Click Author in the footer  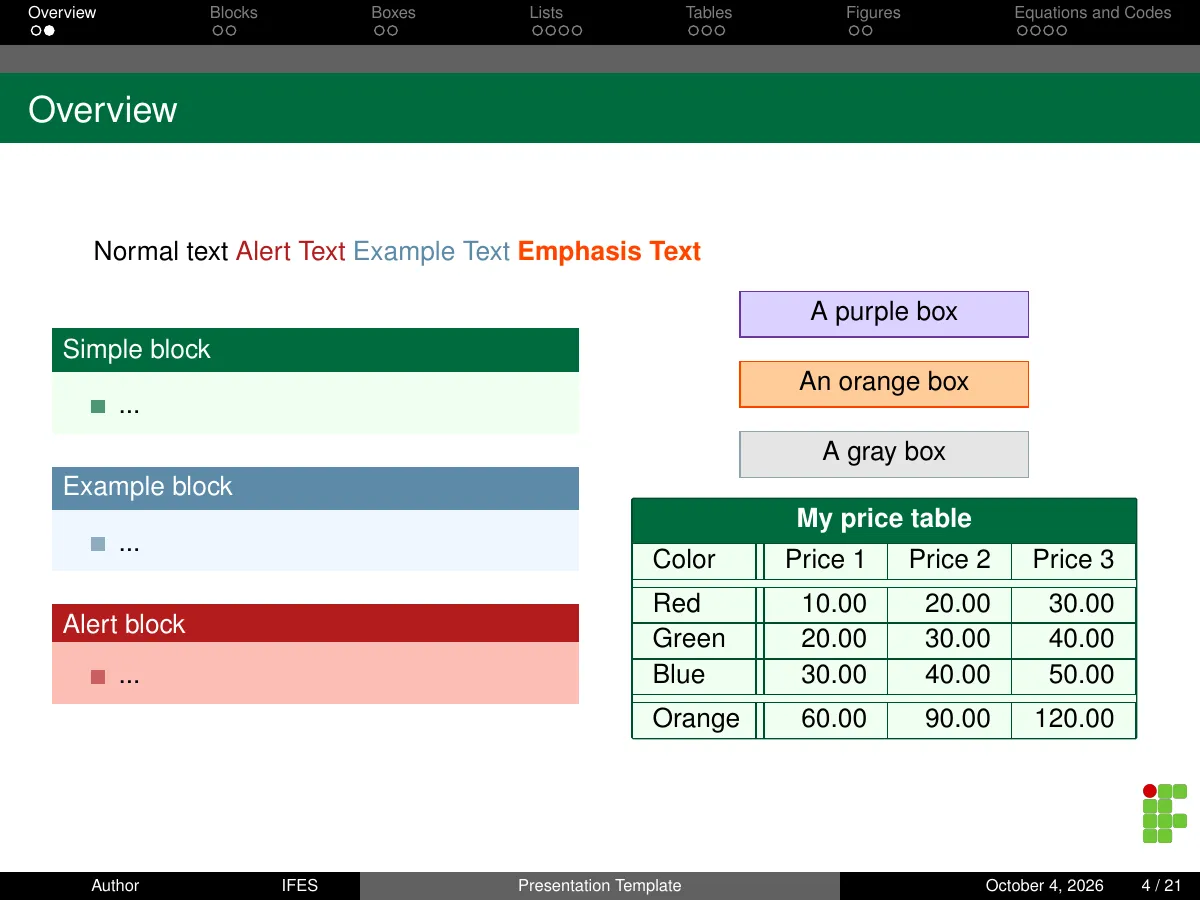tap(115, 886)
